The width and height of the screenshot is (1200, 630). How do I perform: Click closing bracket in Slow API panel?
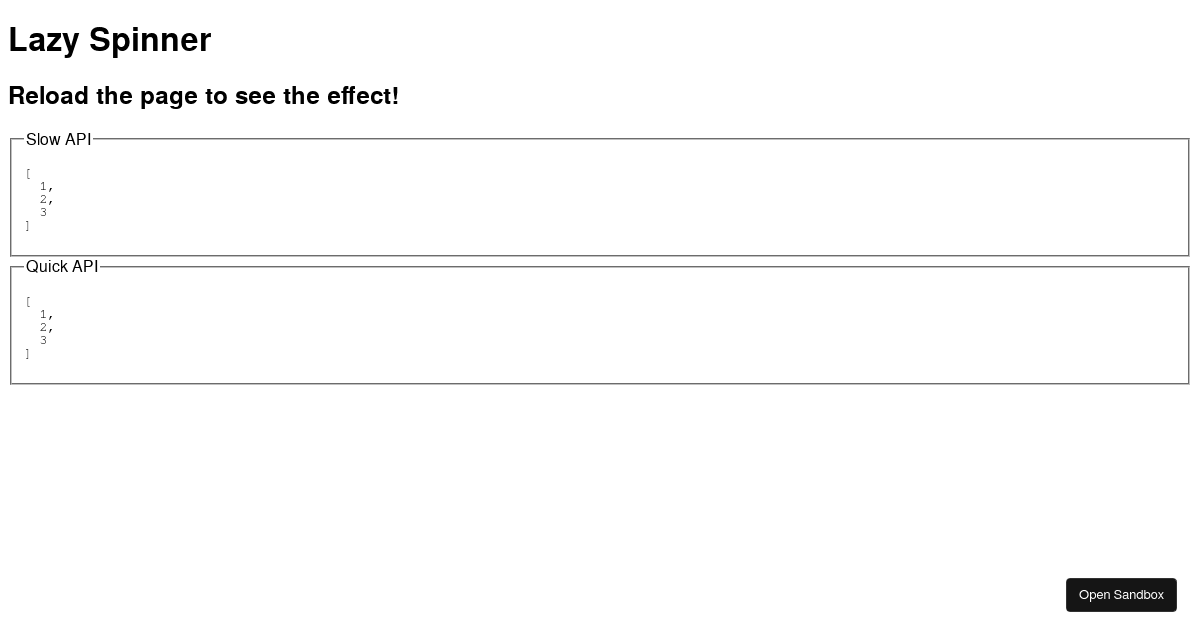click(x=28, y=225)
